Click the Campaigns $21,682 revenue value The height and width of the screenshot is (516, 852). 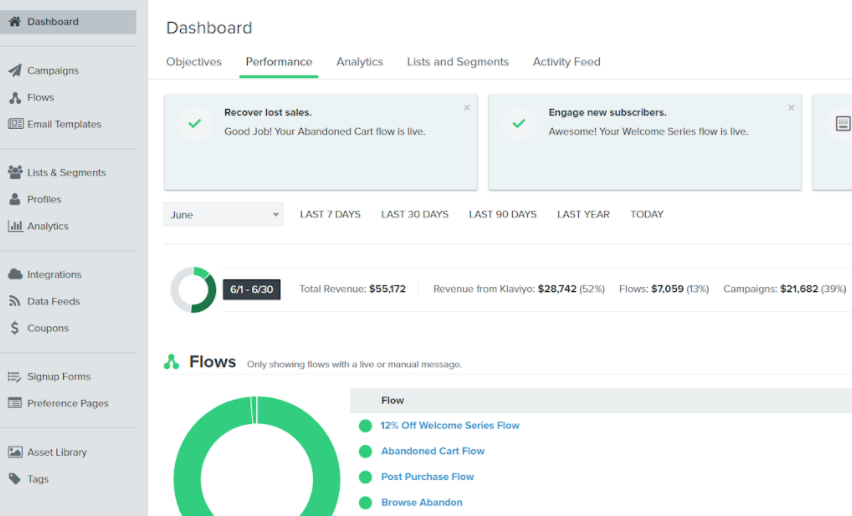pos(799,289)
